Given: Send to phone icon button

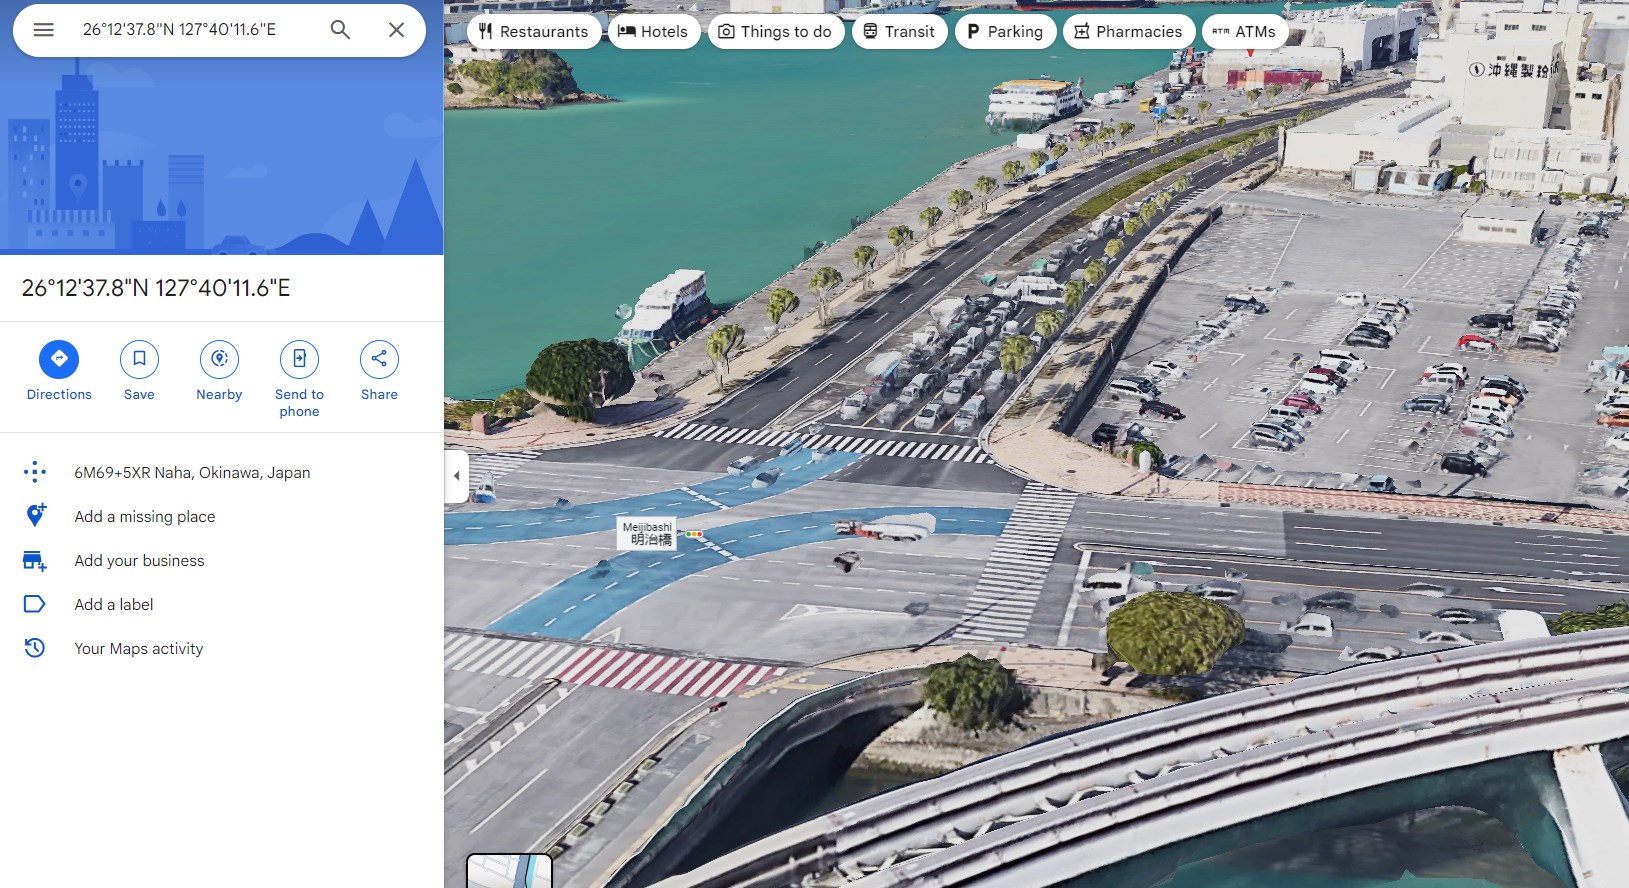Looking at the screenshot, I should pos(299,359).
